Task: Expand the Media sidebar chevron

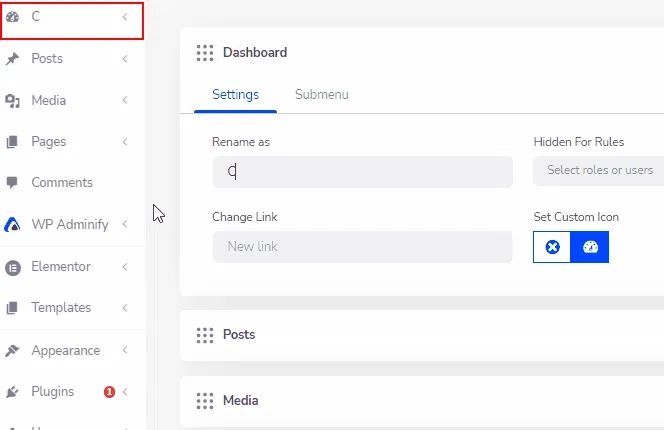Action: [124, 100]
